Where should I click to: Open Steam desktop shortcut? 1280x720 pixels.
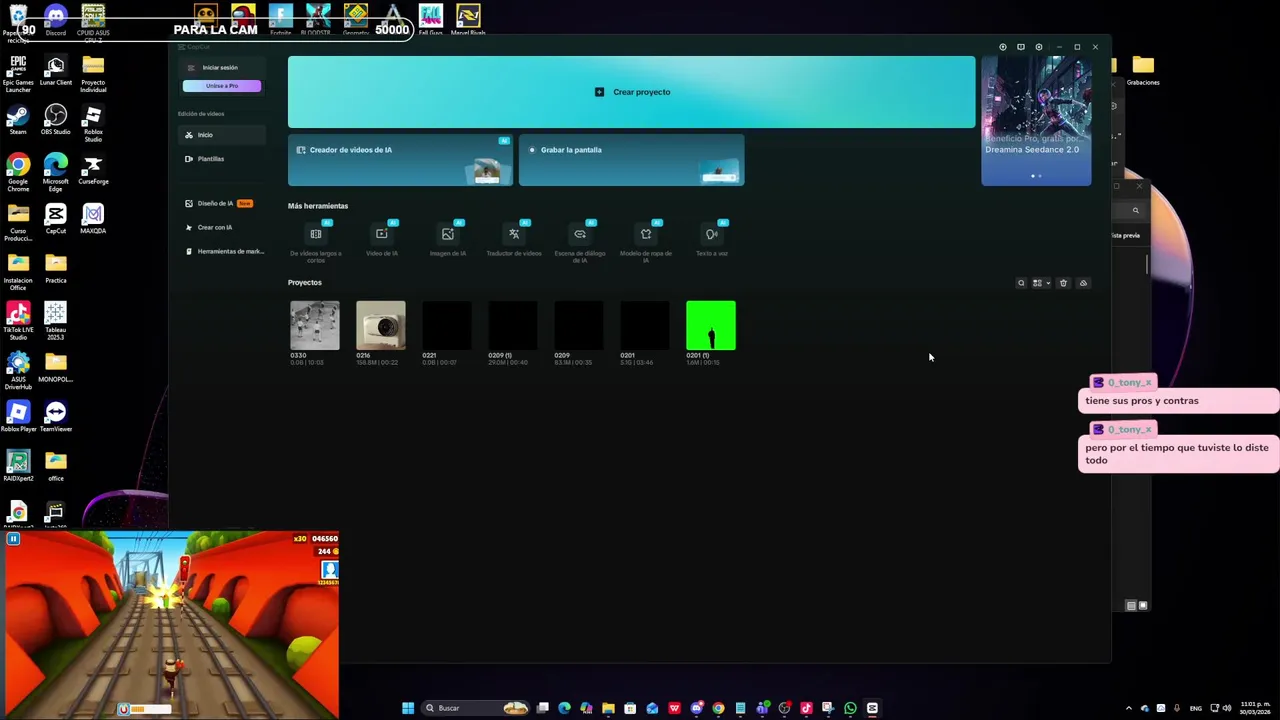[18, 120]
